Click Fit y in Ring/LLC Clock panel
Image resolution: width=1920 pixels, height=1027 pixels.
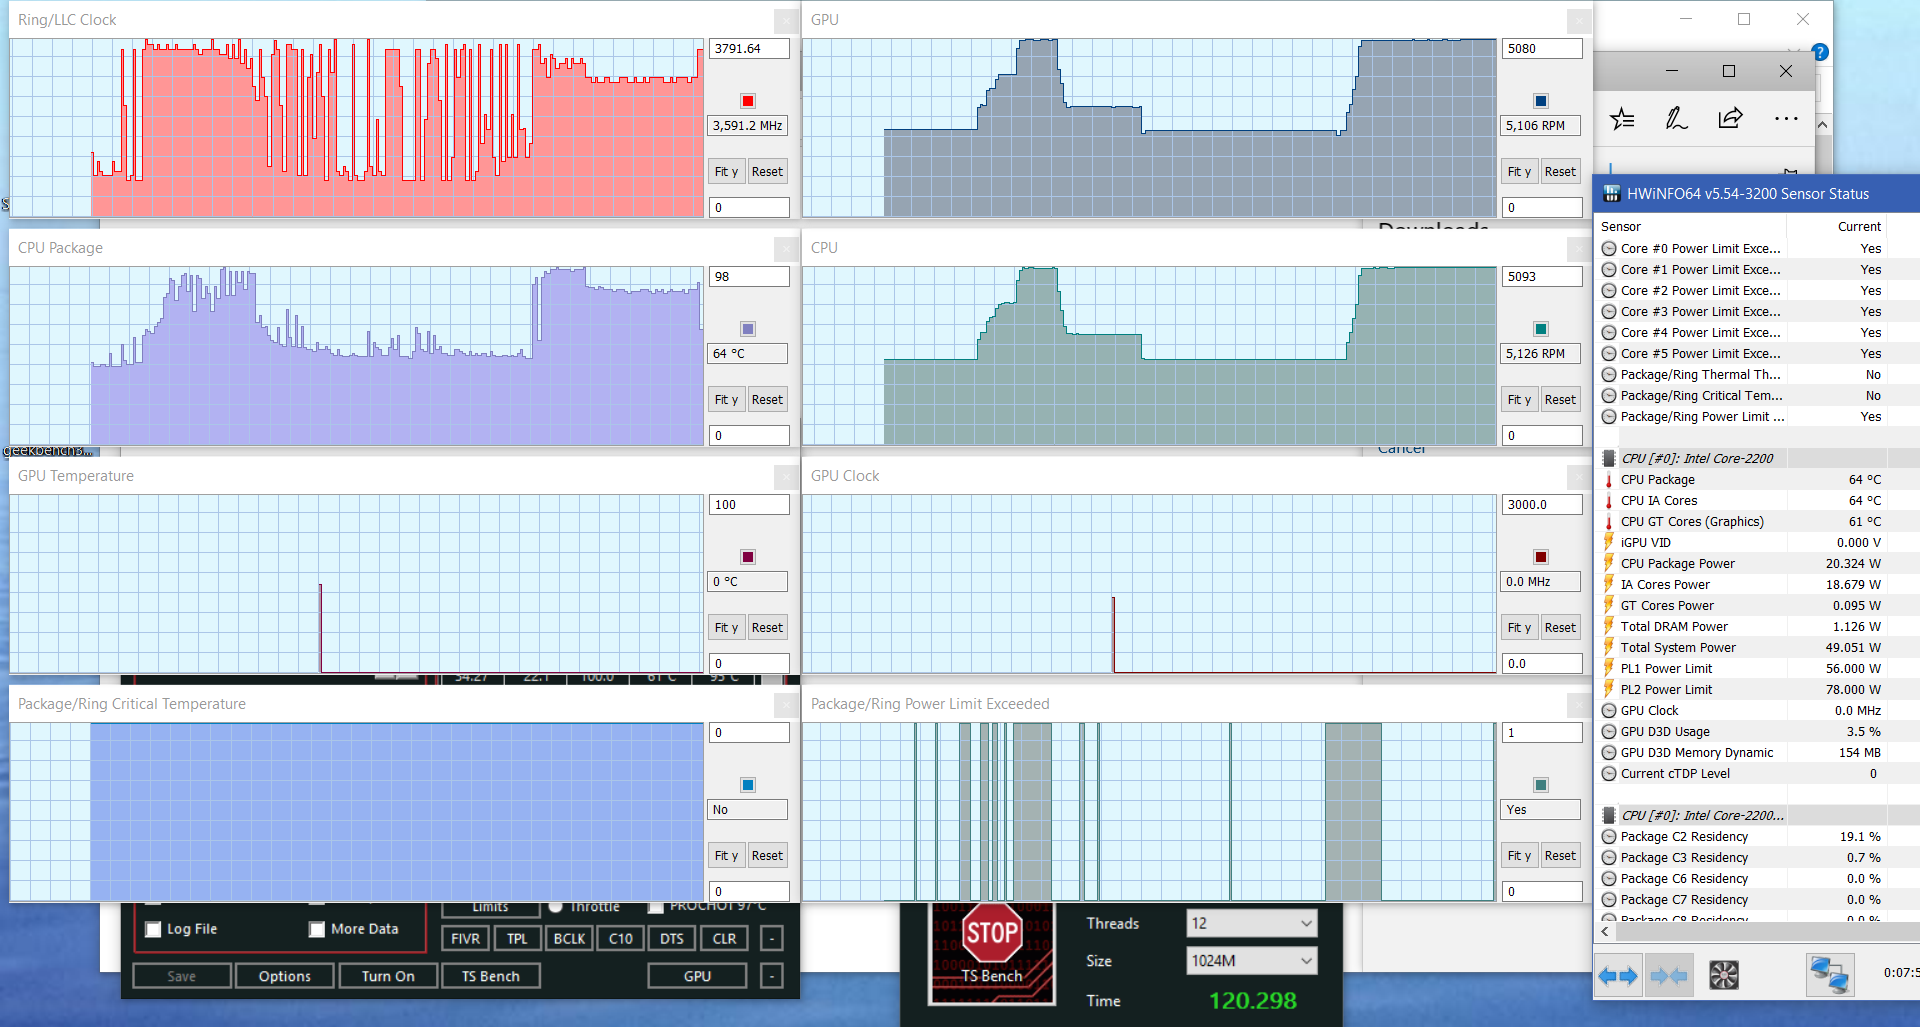tap(726, 172)
